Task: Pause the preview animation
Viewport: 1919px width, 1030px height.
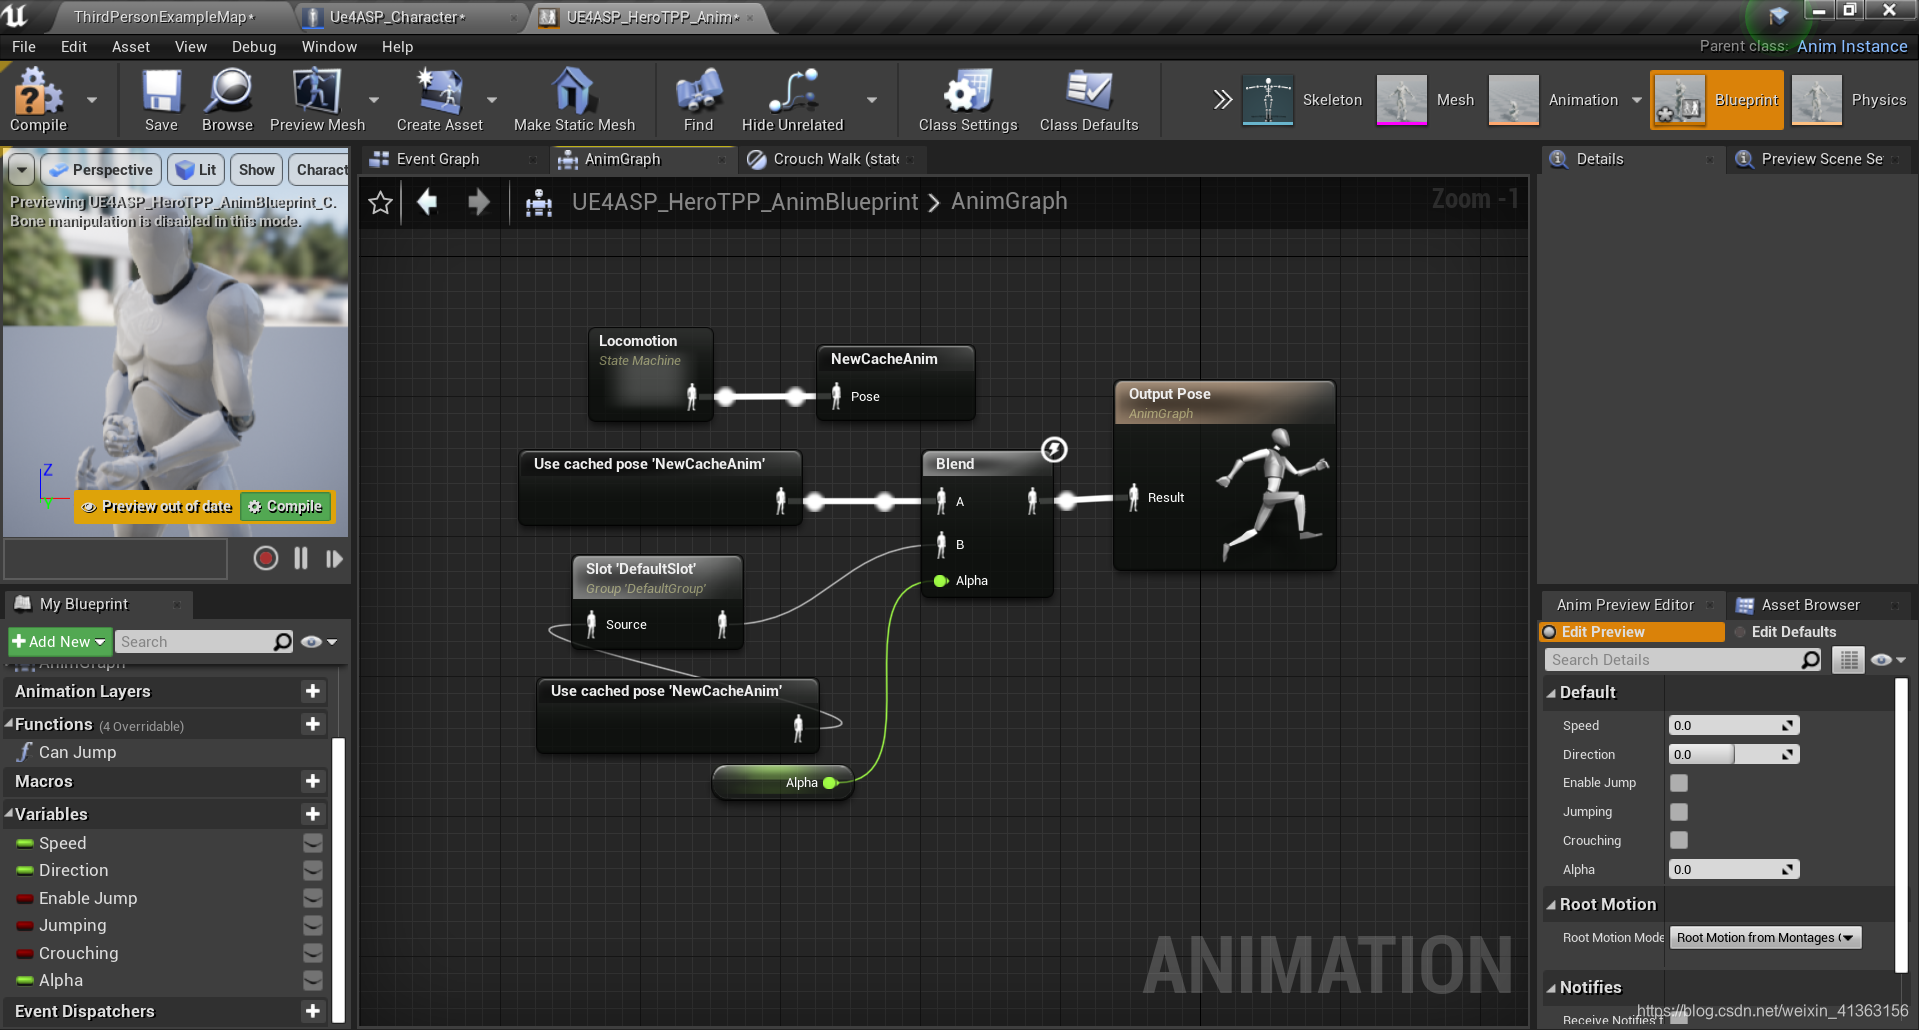Action: [x=301, y=558]
